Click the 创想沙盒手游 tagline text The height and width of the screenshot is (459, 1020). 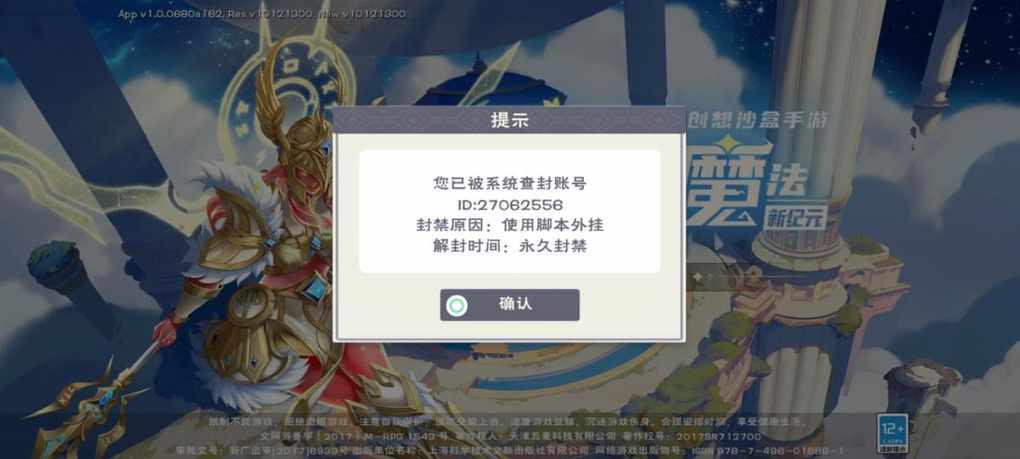pyautogui.click(x=758, y=120)
